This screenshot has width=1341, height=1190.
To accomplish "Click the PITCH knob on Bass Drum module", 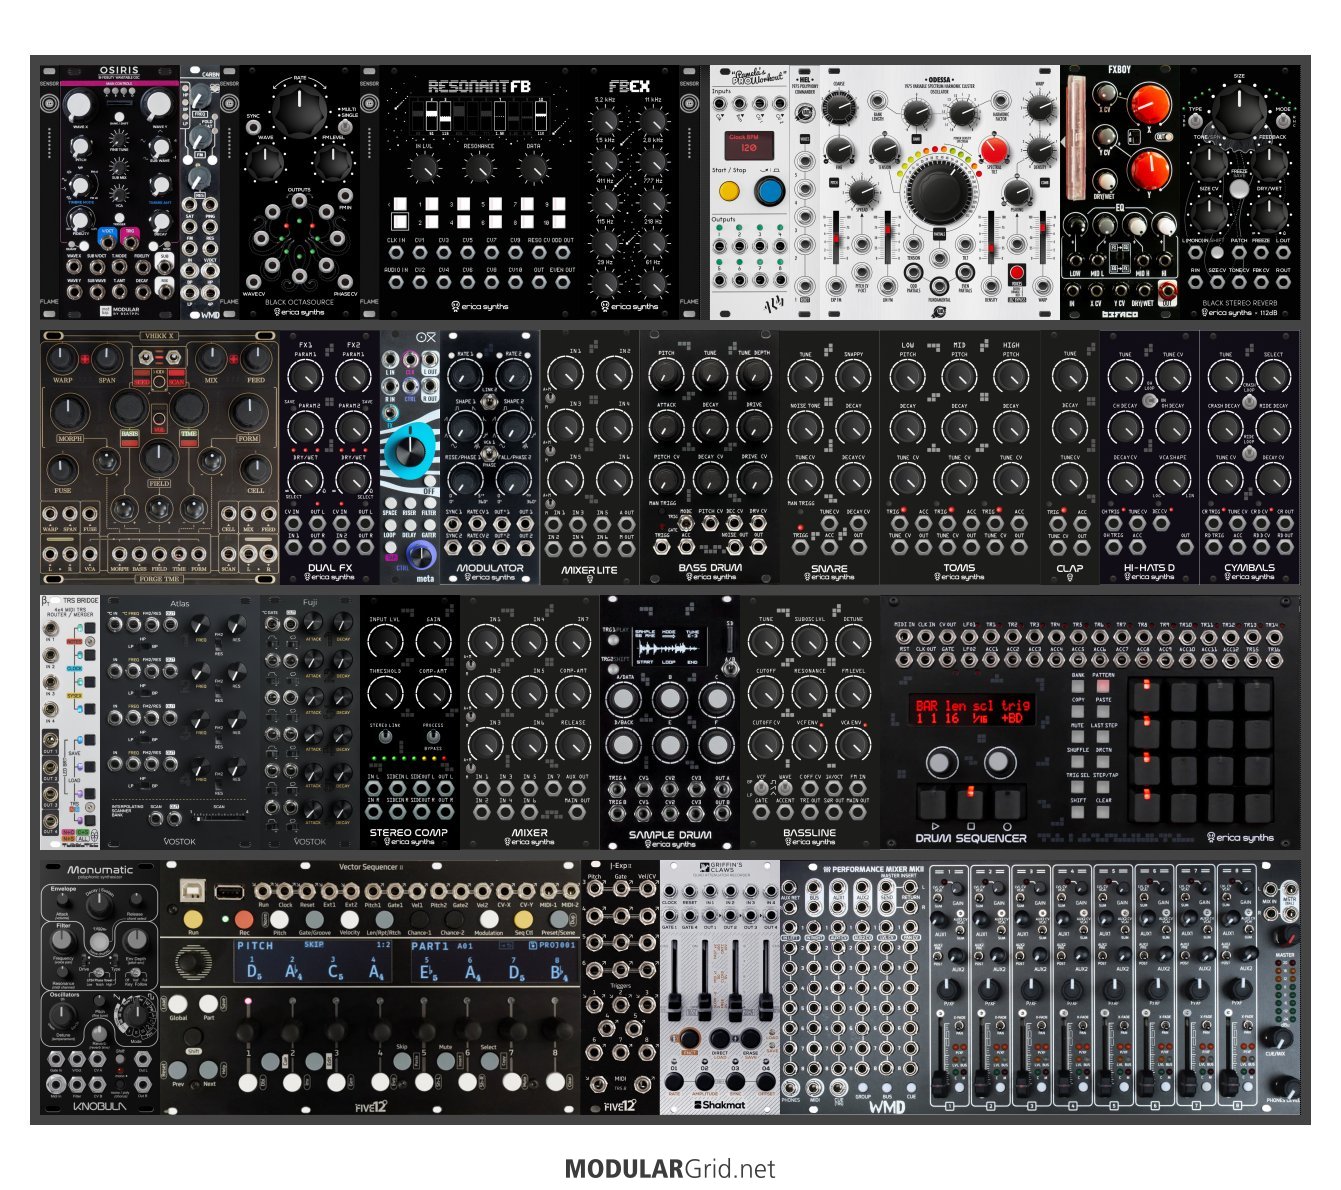I will pyautogui.click(x=666, y=375).
